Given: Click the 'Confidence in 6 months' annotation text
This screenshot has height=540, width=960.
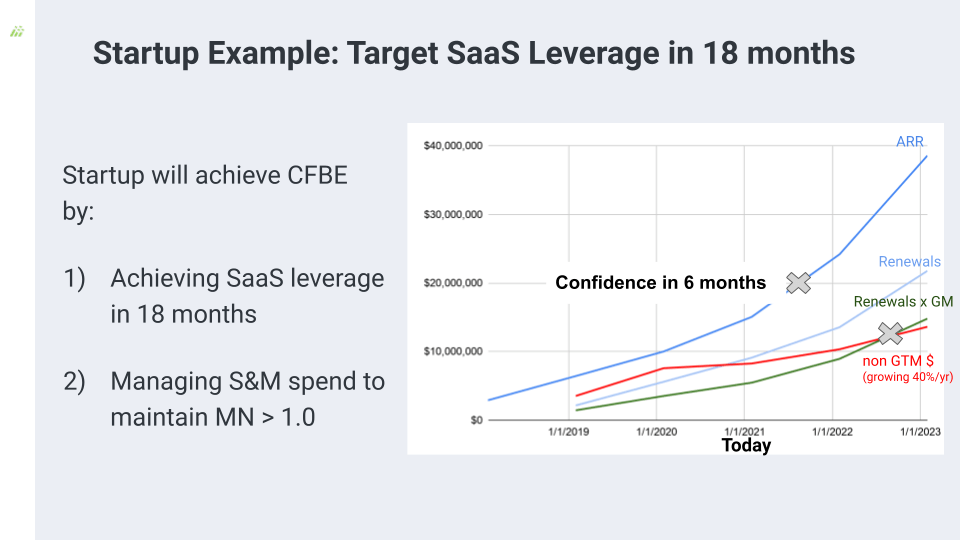Looking at the screenshot, I should (x=661, y=283).
